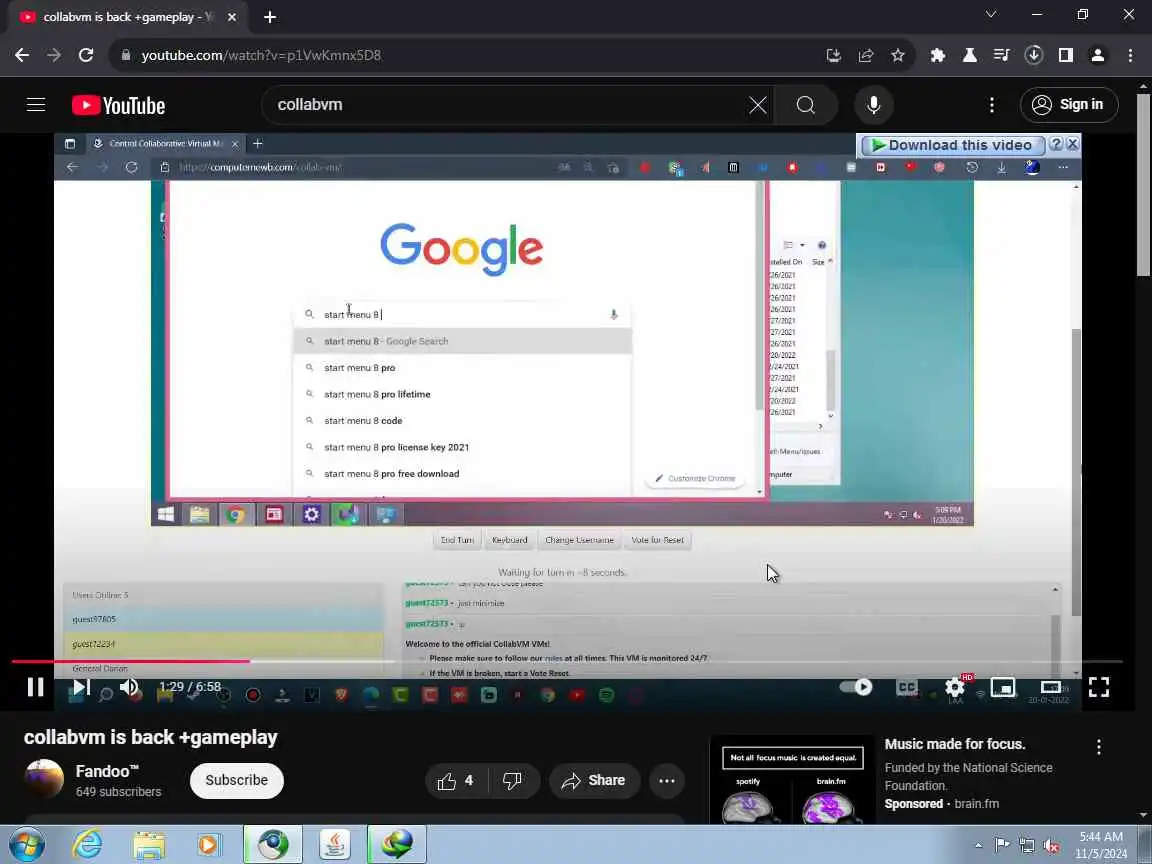
Task: Open Windows Start orb
Action: [27, 844]
